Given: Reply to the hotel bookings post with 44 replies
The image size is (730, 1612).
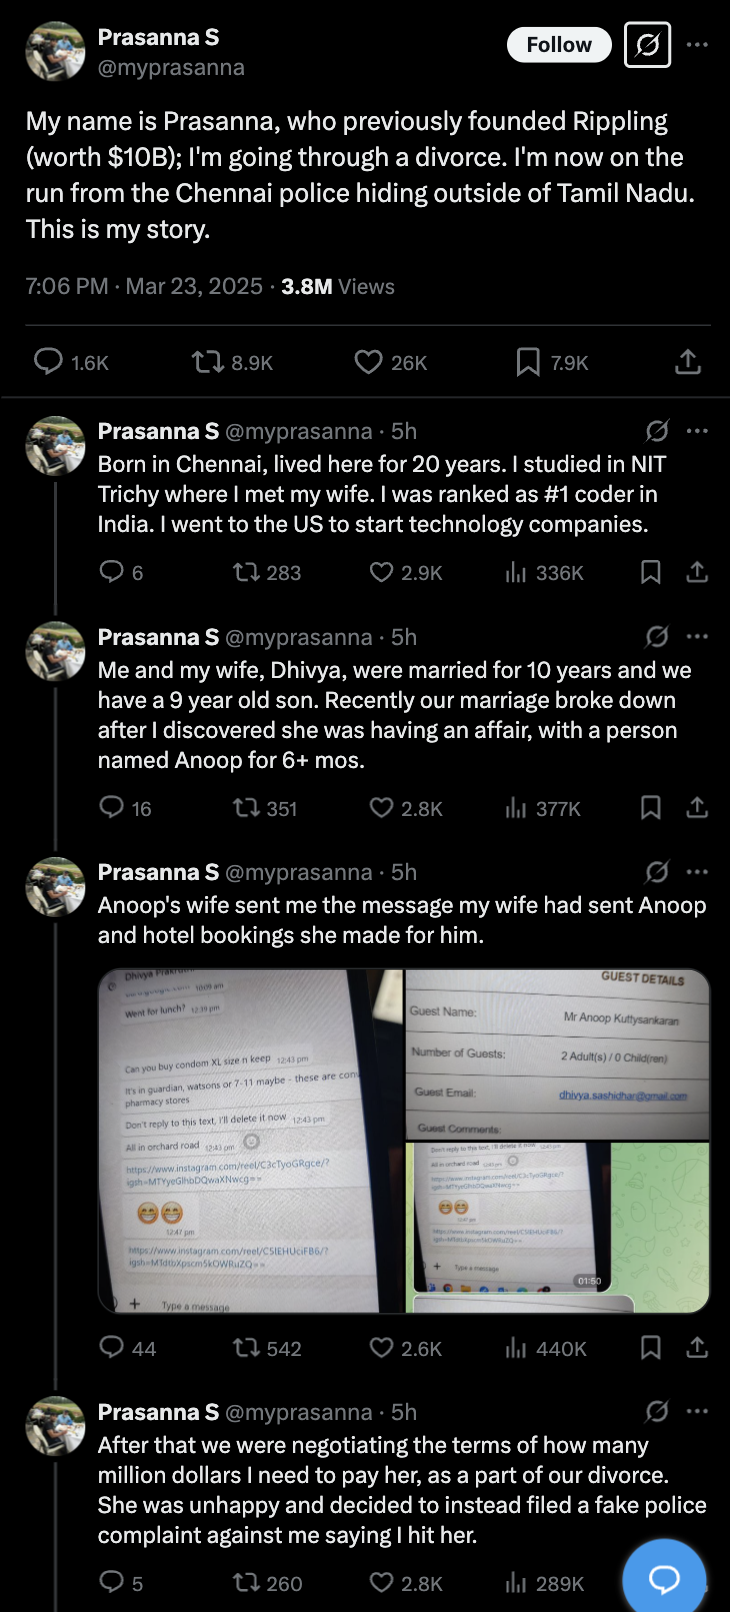Looking at the screenshot, I should click(111, 1348).
